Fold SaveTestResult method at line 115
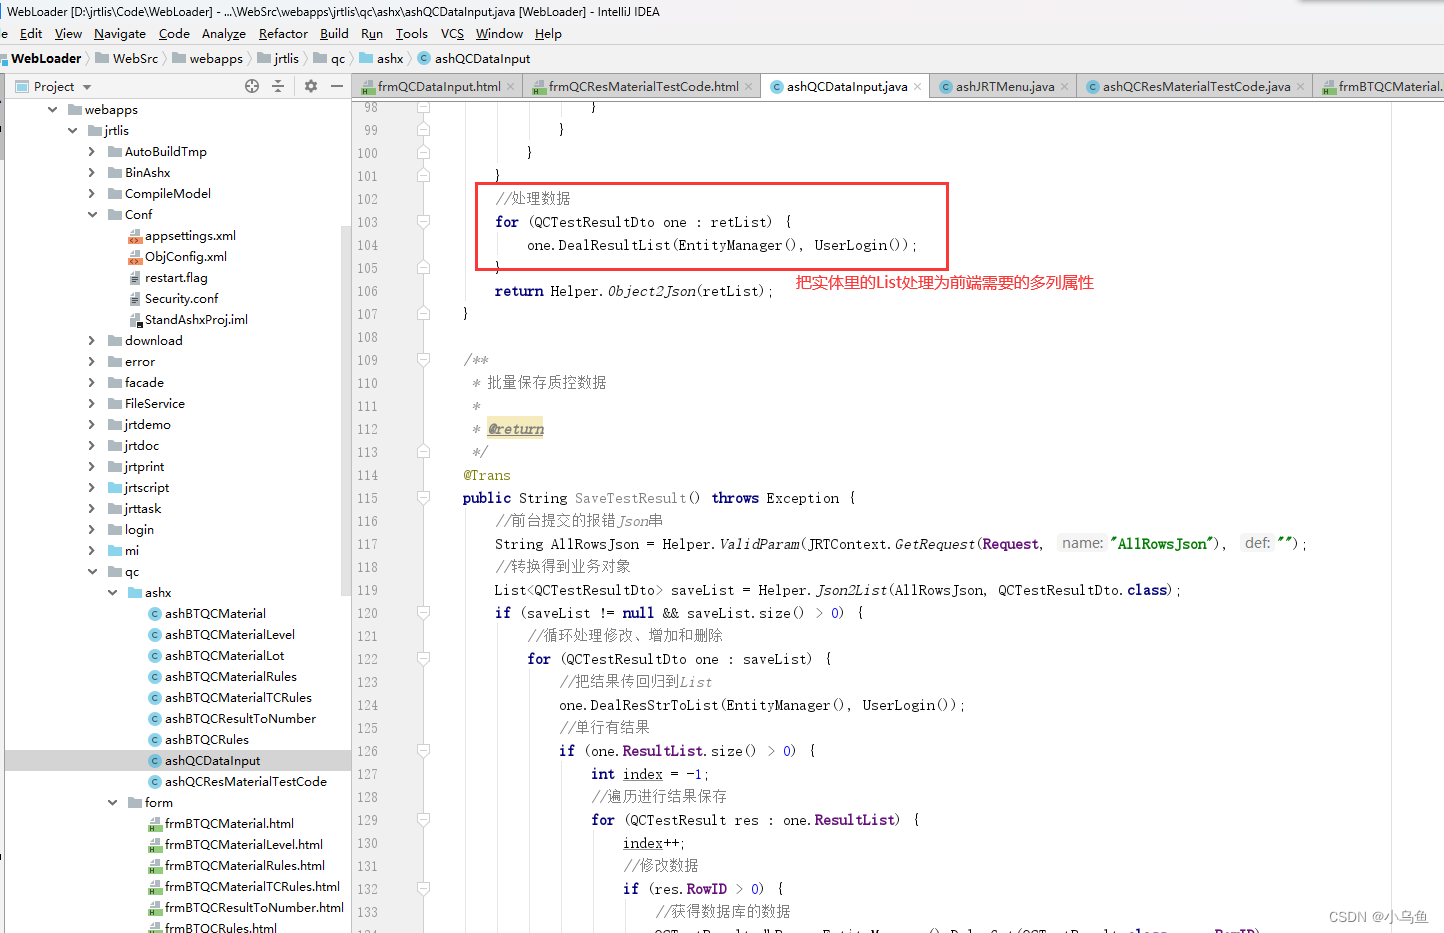The height and width of the screenshot is (933, 1444). coord(423,498)
